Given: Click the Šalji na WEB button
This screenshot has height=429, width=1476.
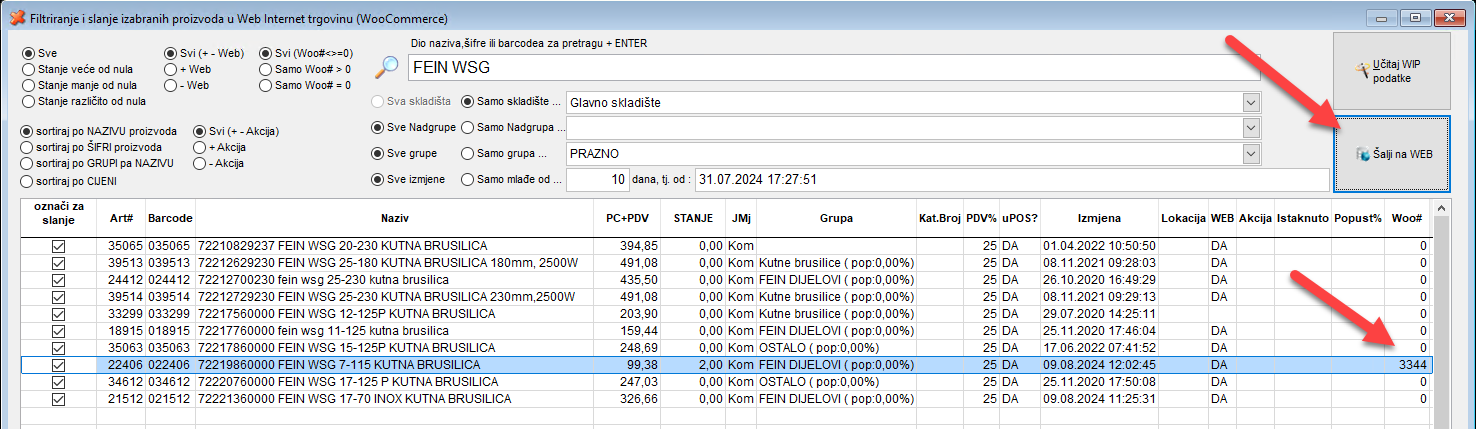Looking at the screenshot, I should pyautogui.click(x=1391, y=153).
